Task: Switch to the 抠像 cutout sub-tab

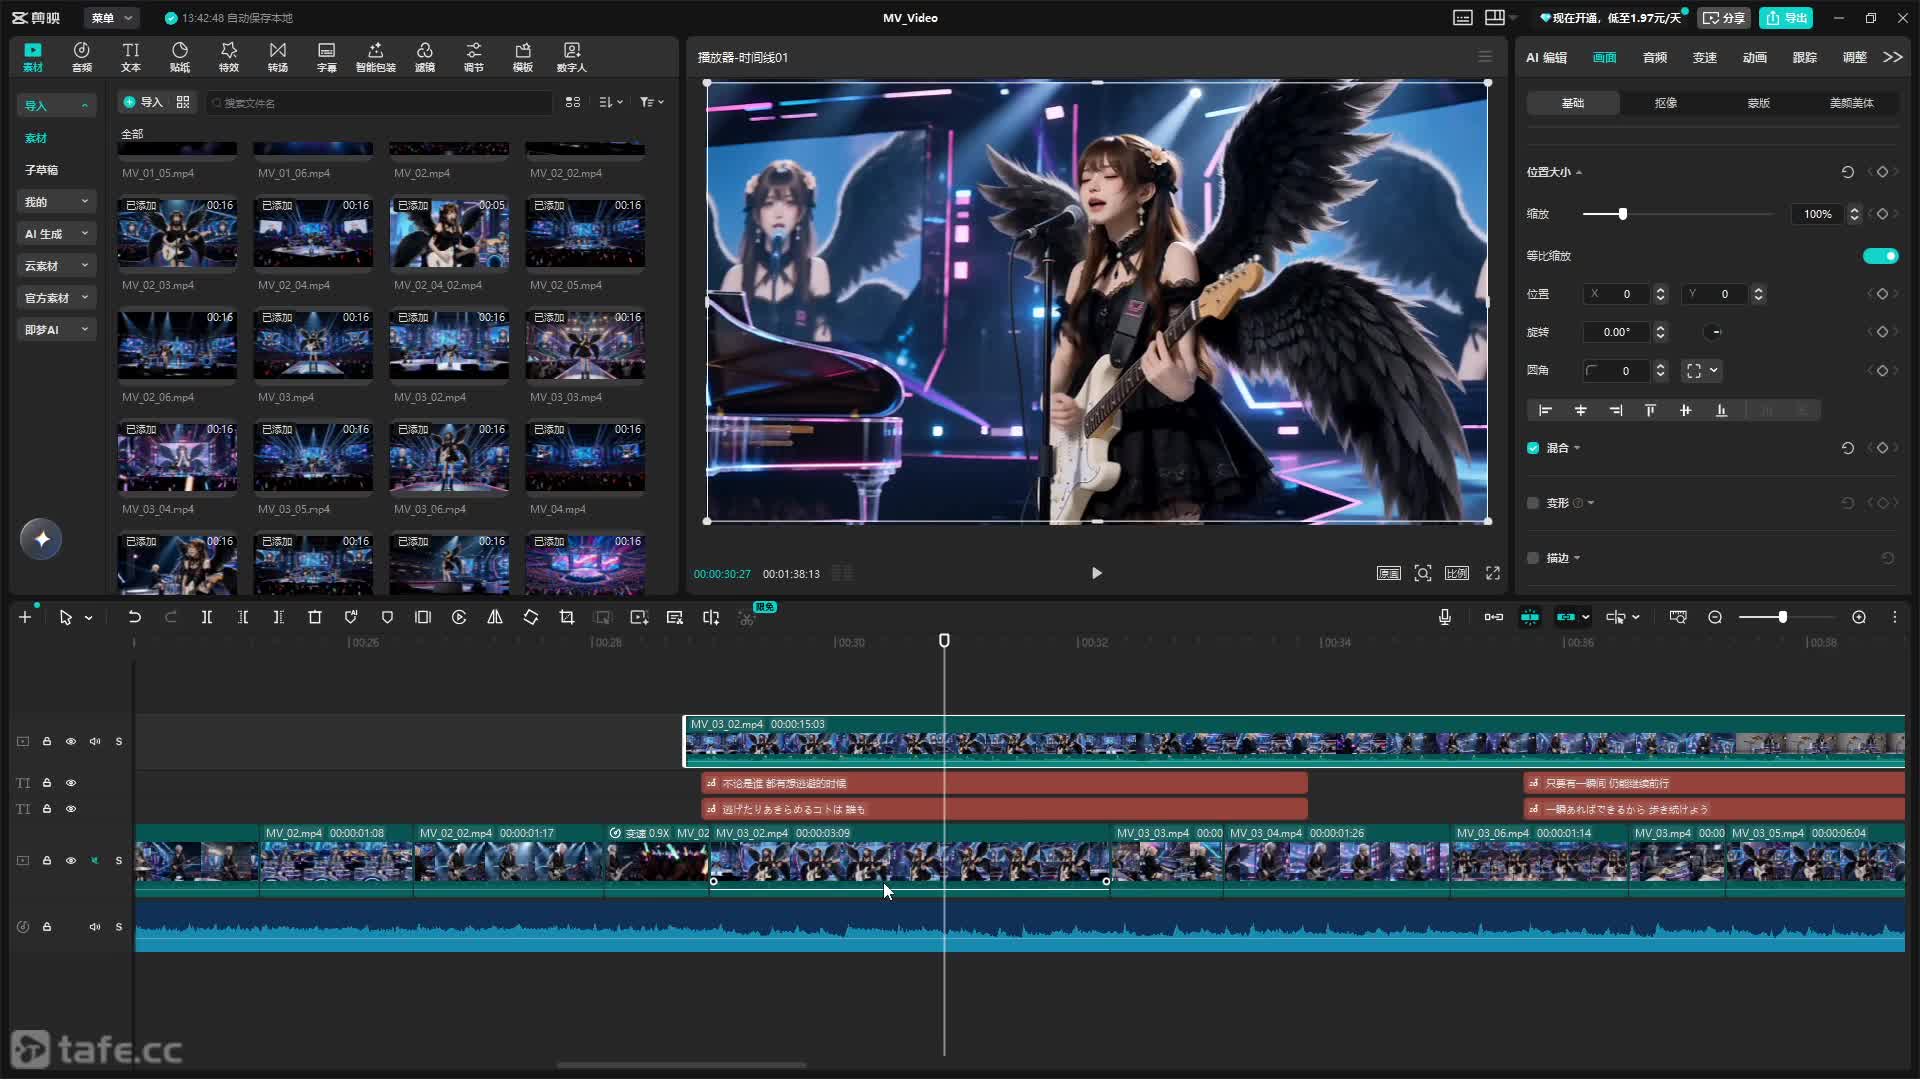Action: tap(1665, 103)
